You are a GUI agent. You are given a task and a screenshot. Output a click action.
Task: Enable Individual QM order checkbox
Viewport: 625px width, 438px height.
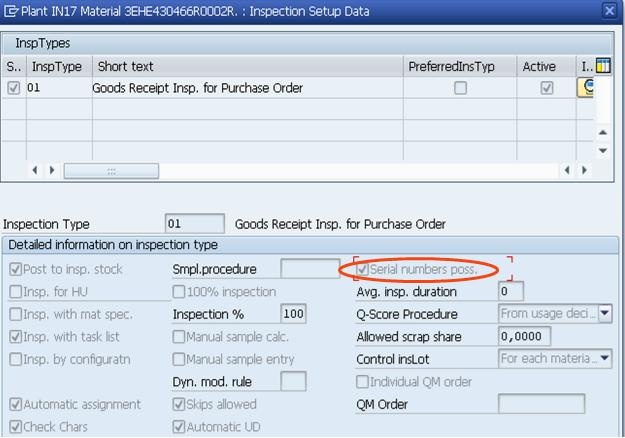(x=362, y=382)
